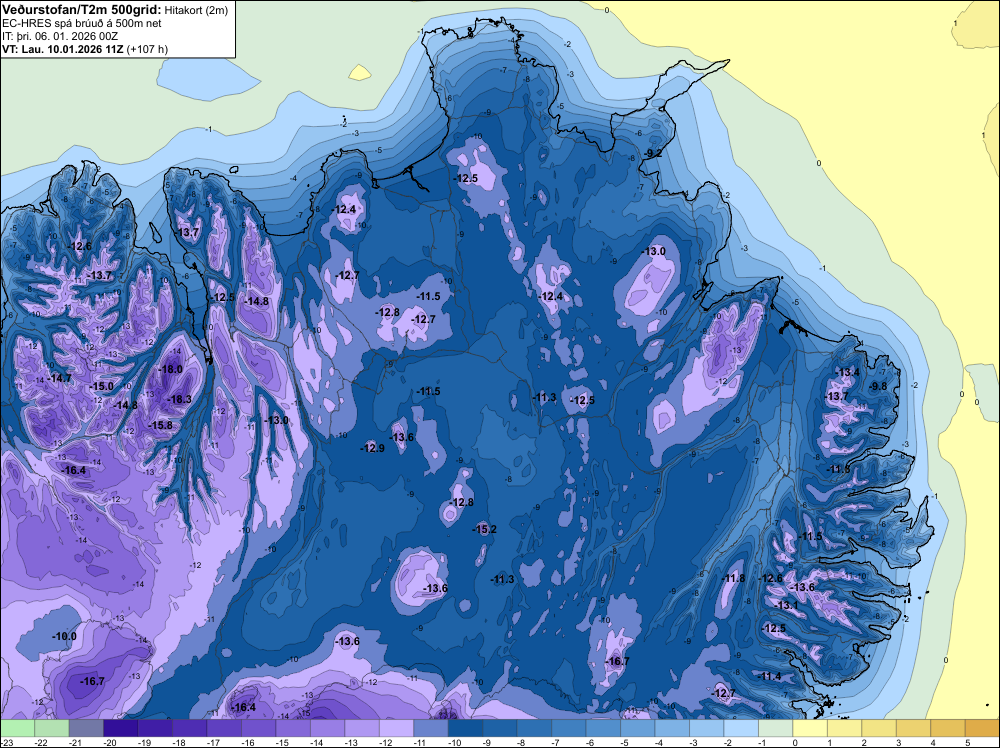
Task: Click the pale green swatch between -1 and 0
Action: point(775,728)
